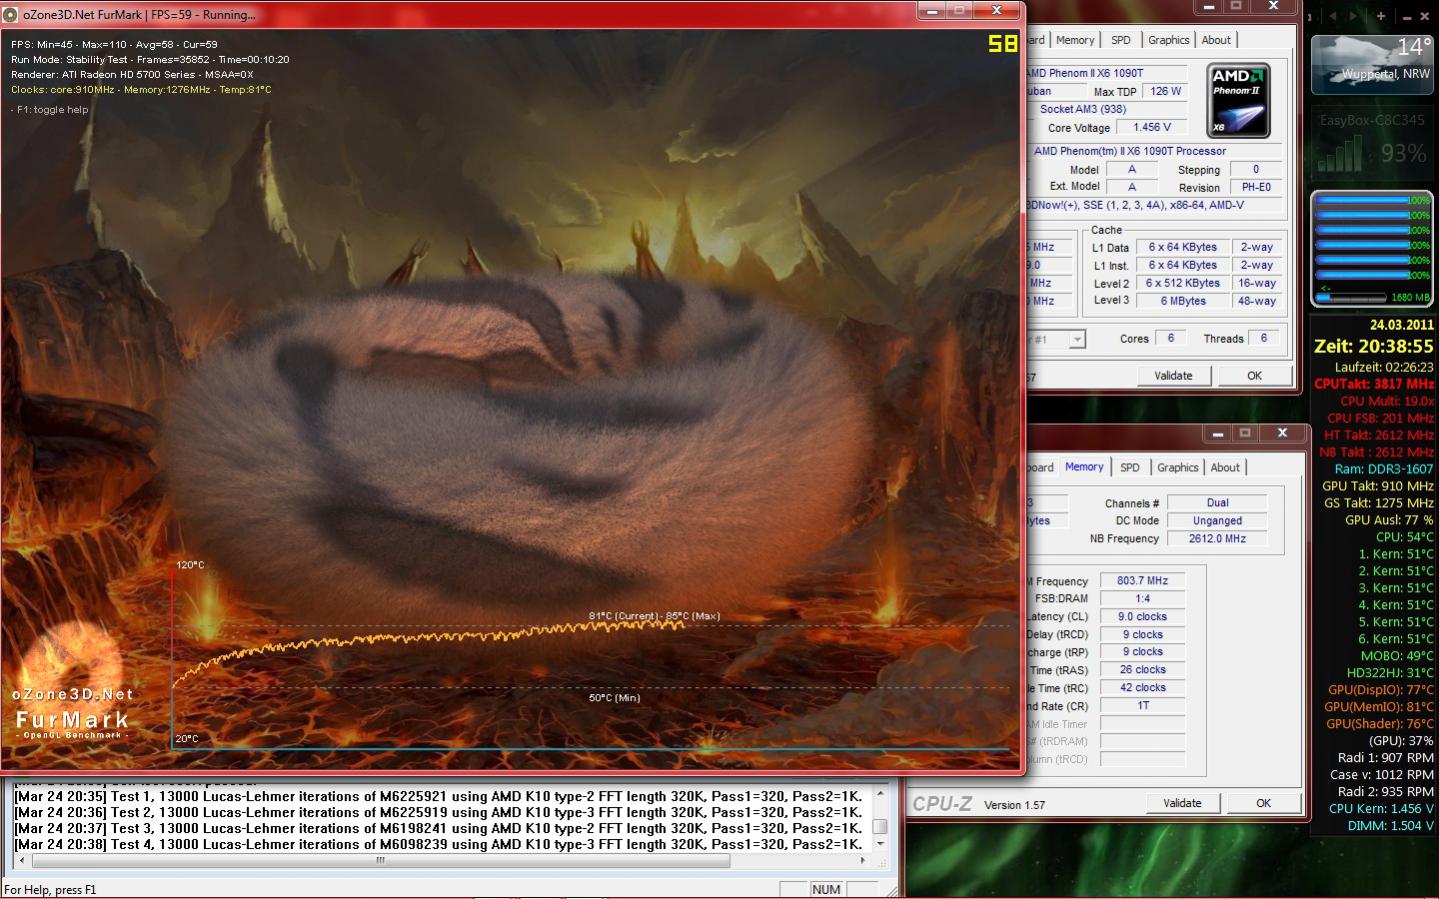Click the 'Zeit: 20:38:55' clock in sidebar
Image resolution: width=1439 pixels, height=899 pixels.
[x=1373, y=346]
